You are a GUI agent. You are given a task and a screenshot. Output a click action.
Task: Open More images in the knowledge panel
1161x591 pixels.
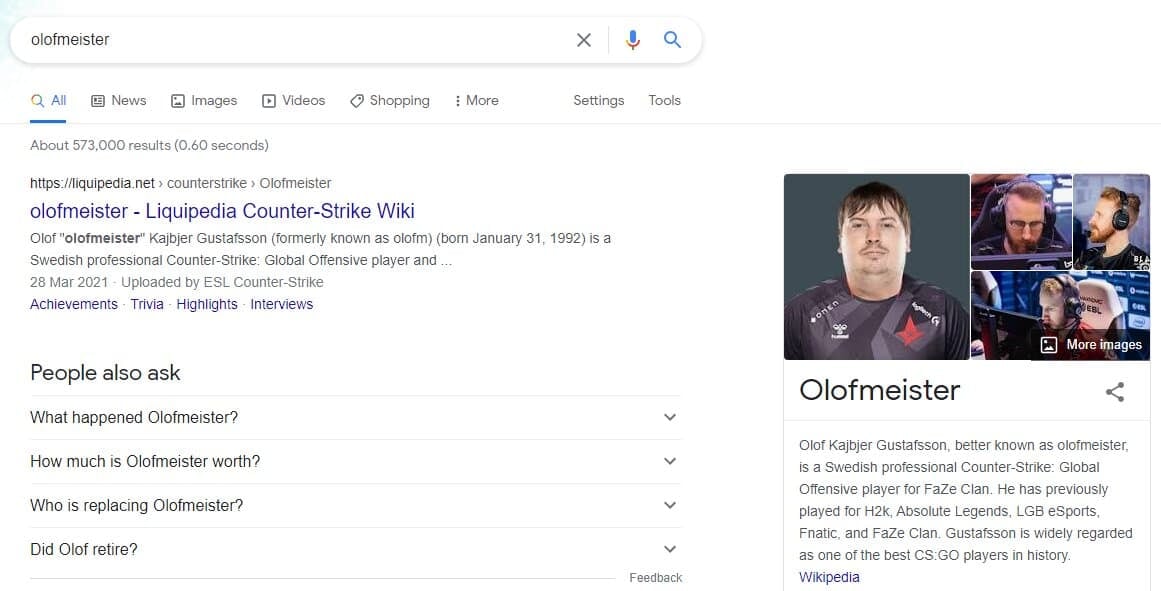coord(1092,345)
